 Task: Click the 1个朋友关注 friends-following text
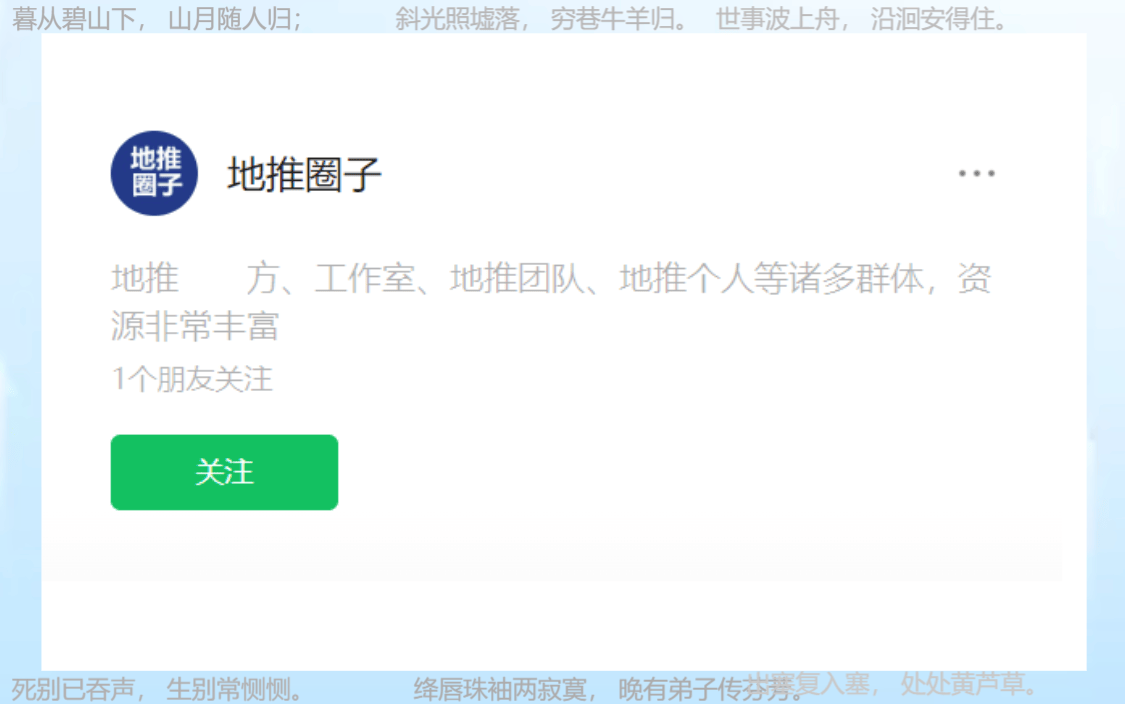coord(192,379)
